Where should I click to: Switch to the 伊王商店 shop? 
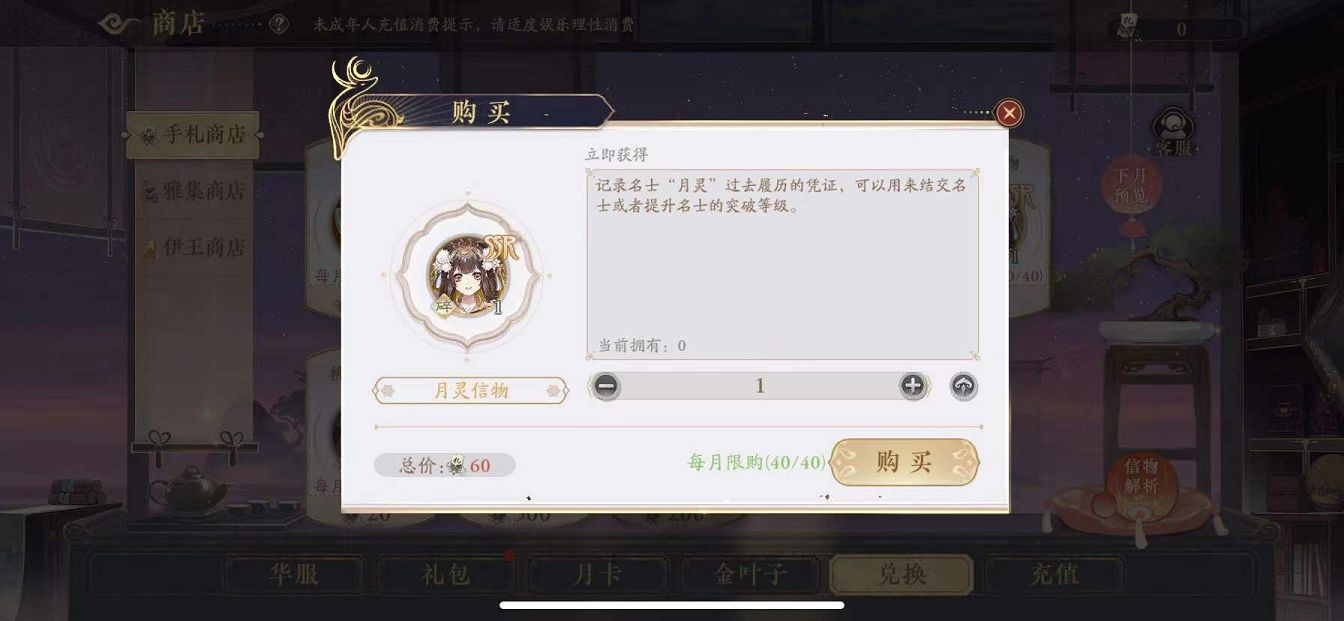(193, 247)
